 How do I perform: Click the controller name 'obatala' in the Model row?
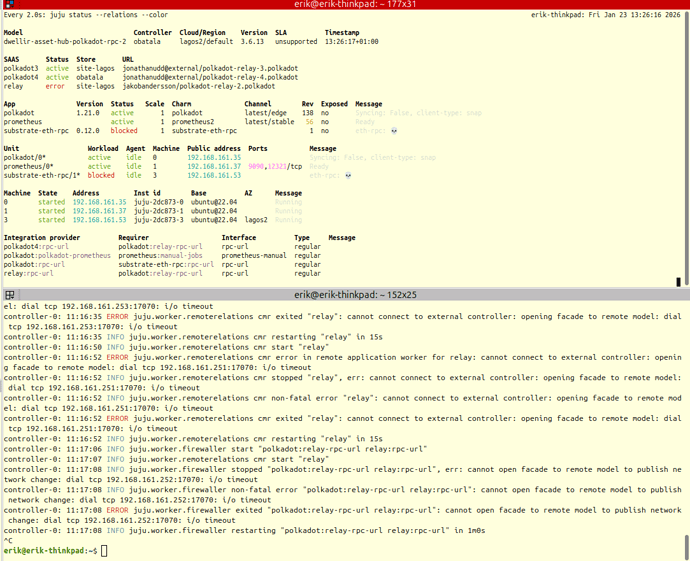tap(147, 42)
